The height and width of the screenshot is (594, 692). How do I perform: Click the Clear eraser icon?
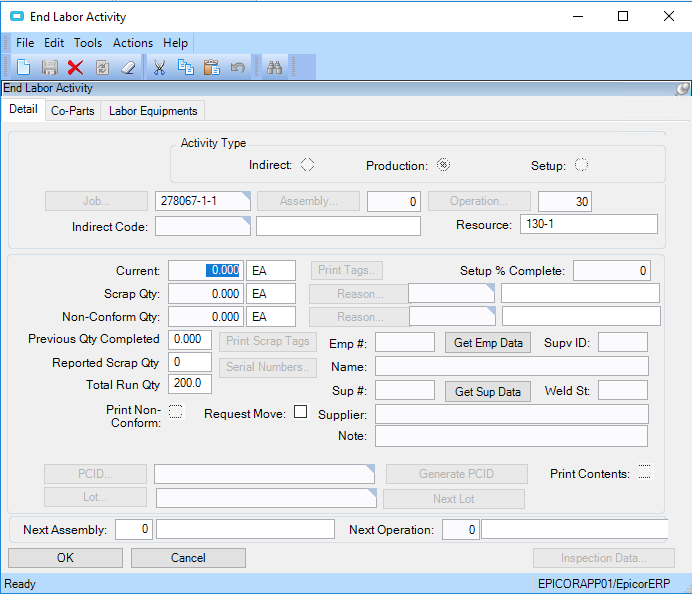pyautogui.click(x=128, y=68)
